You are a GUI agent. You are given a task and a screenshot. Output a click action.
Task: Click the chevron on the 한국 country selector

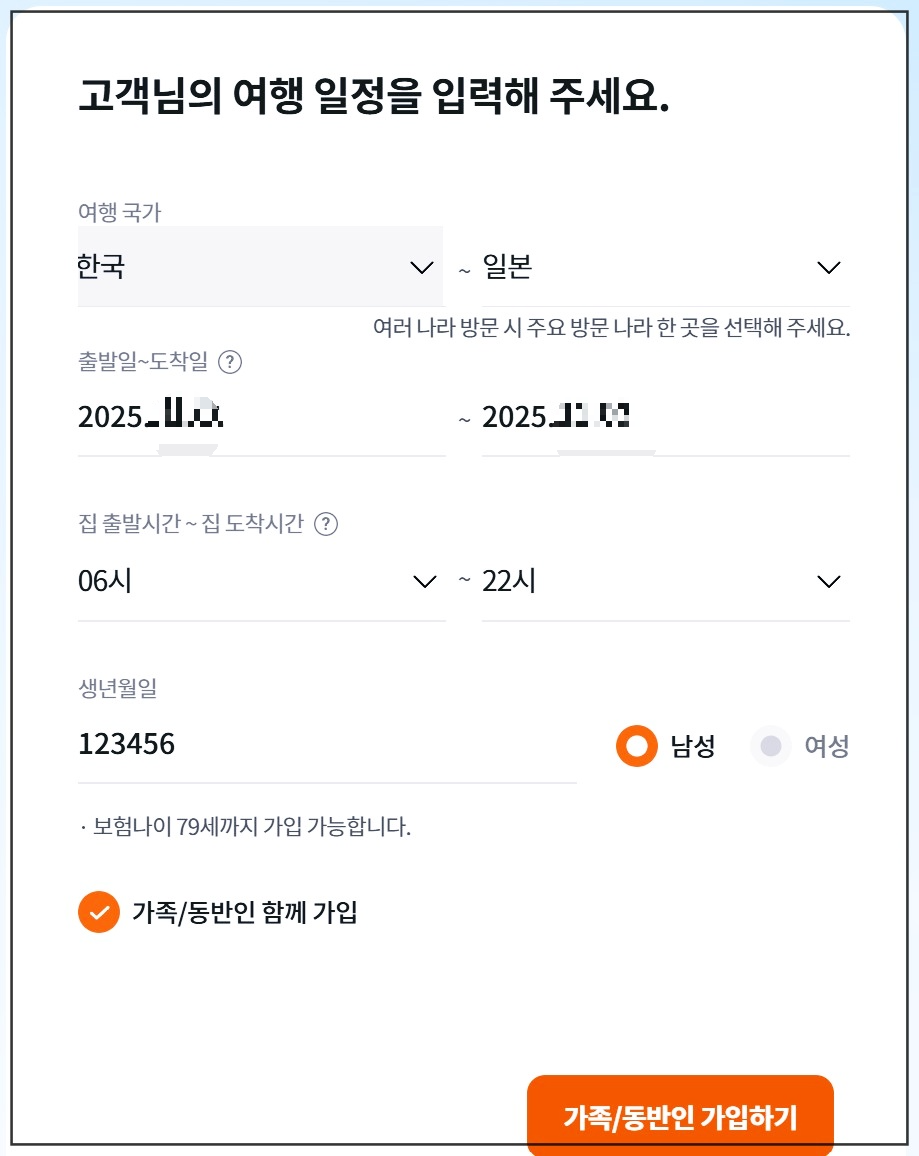point(421,267)
